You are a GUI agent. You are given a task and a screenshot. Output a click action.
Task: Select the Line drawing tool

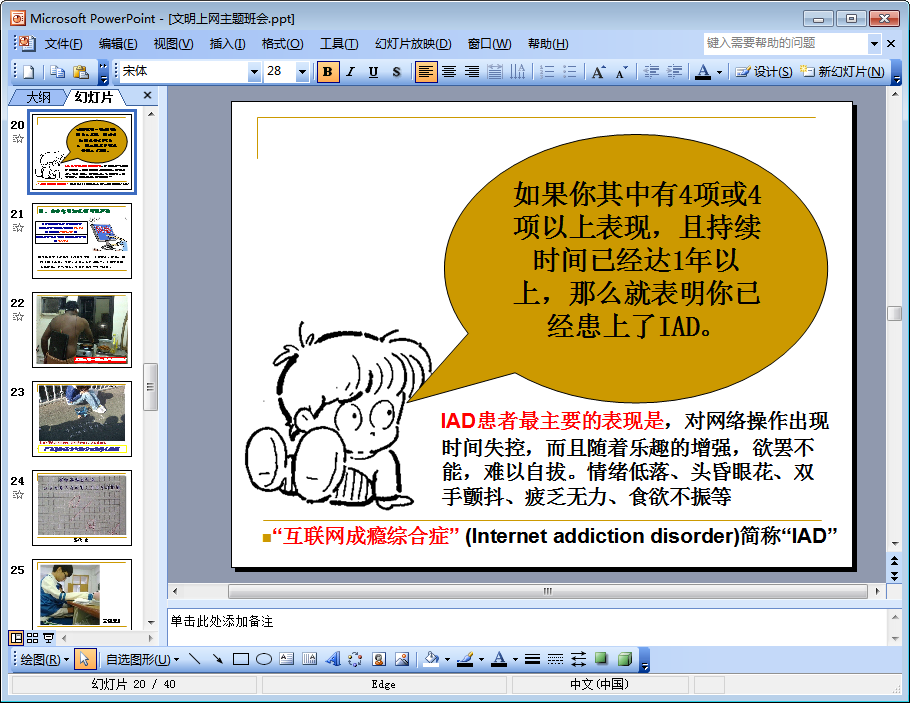coord(194,659)
